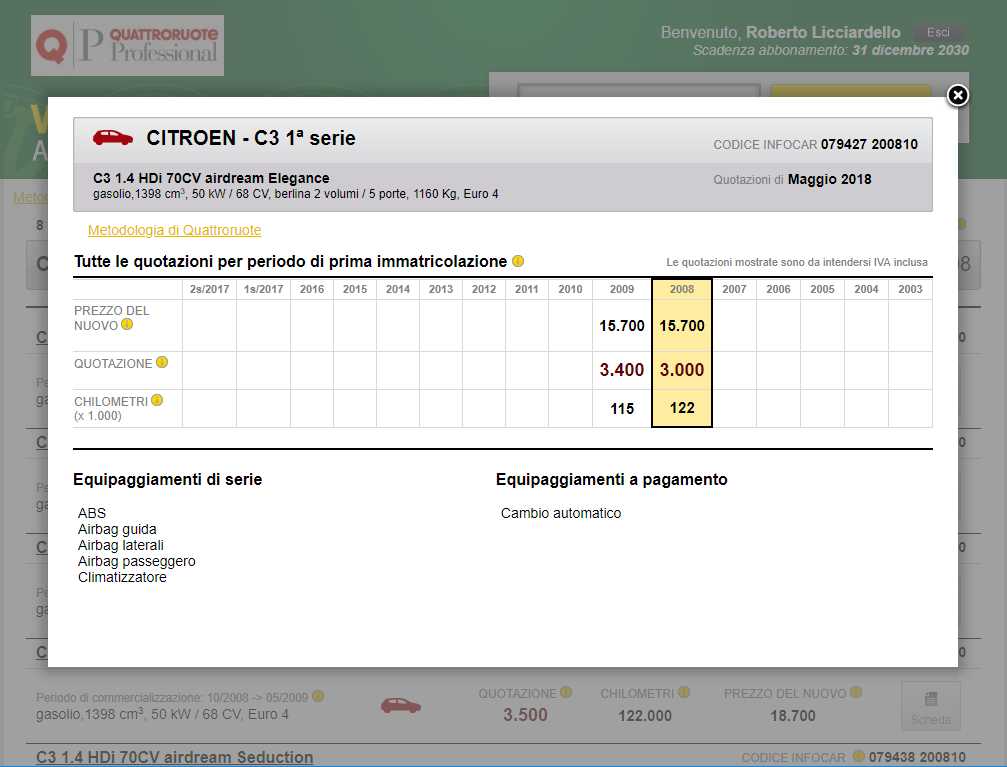Open the Metodologia di Quattroruote link in popup

[175, 230]
